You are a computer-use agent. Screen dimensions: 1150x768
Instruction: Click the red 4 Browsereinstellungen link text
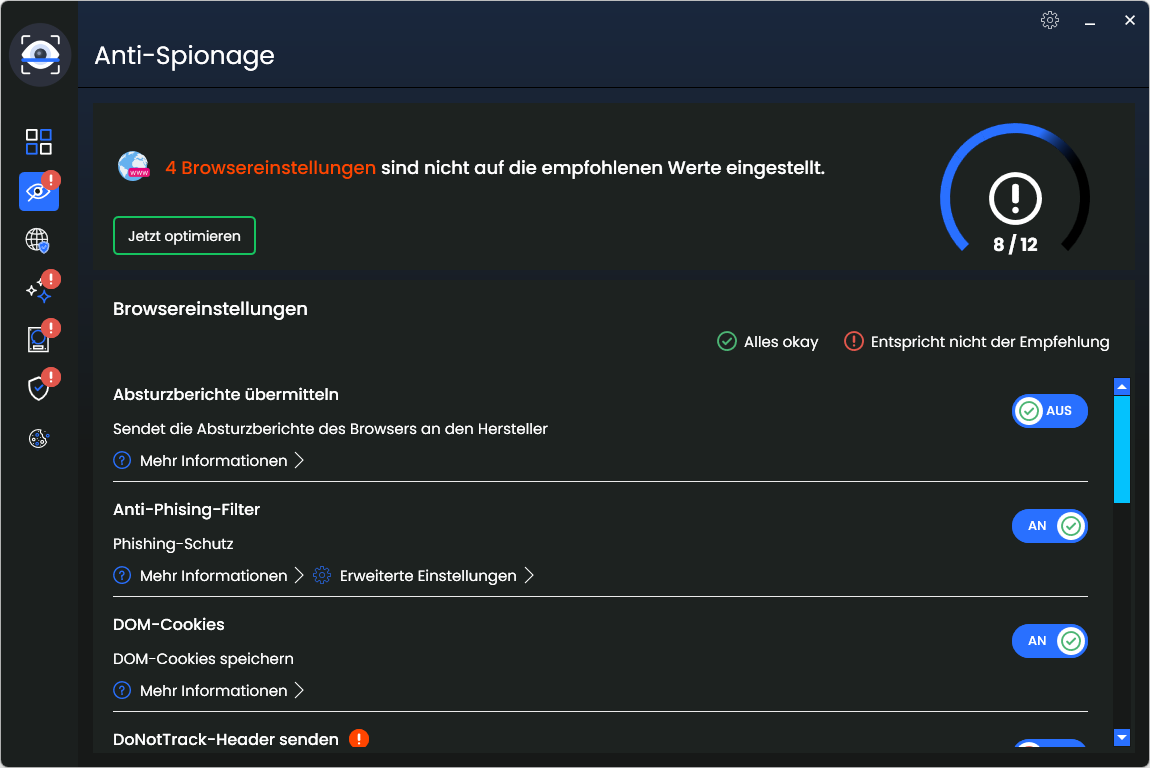pos(270,168)
